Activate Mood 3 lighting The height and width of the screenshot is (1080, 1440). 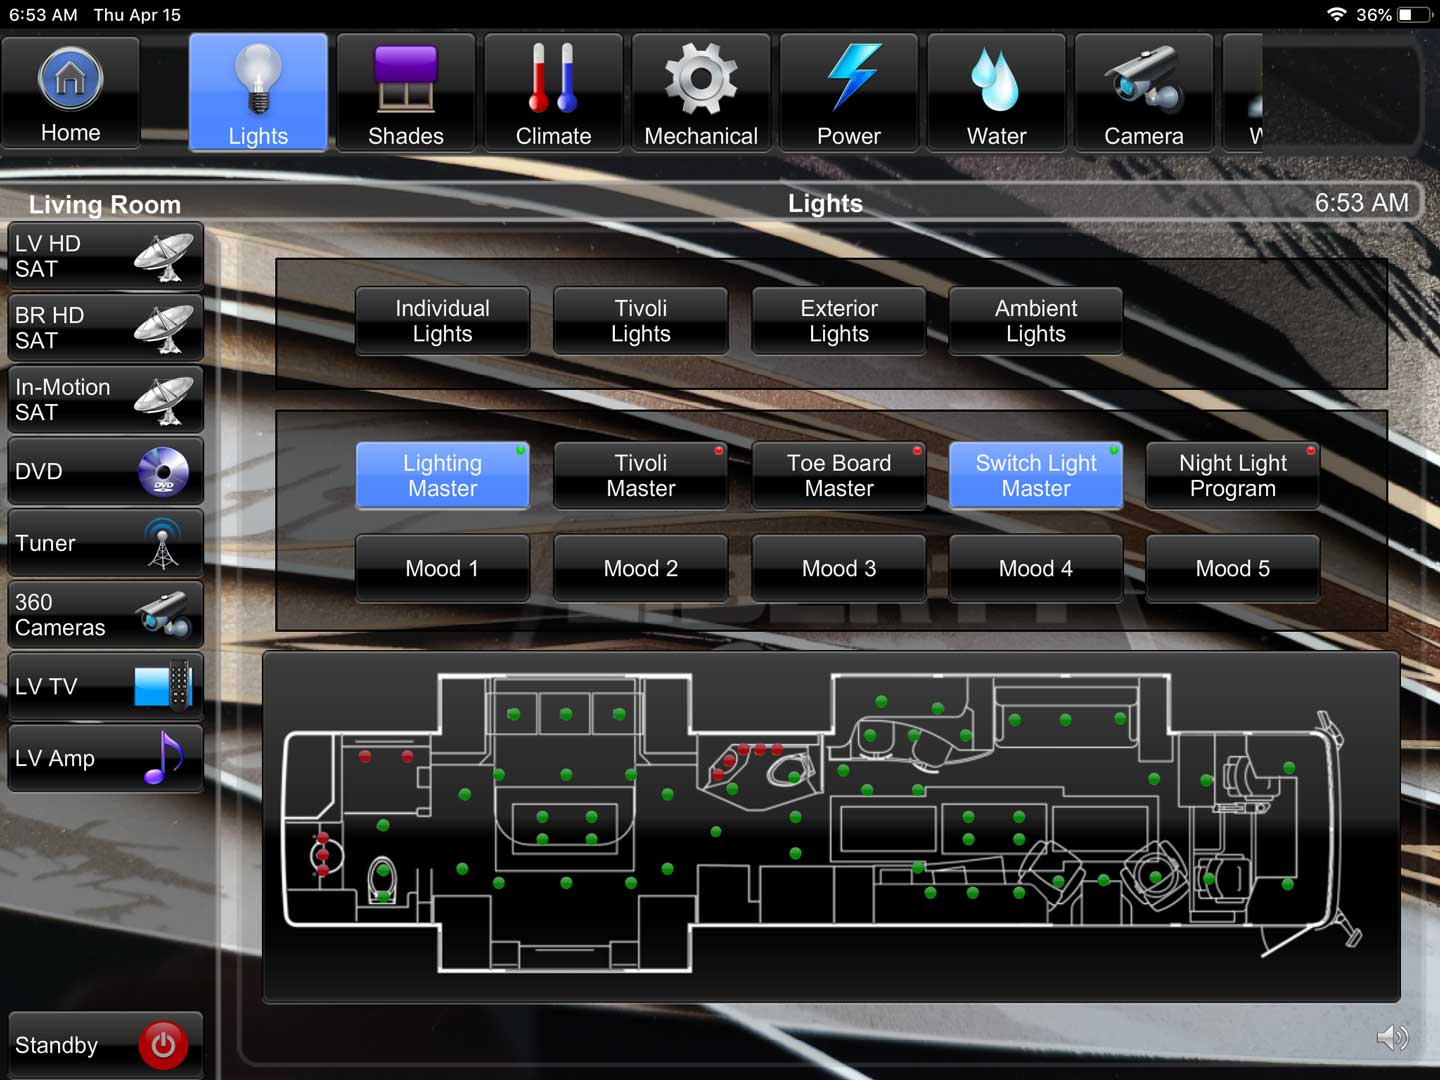click(838, 568)
